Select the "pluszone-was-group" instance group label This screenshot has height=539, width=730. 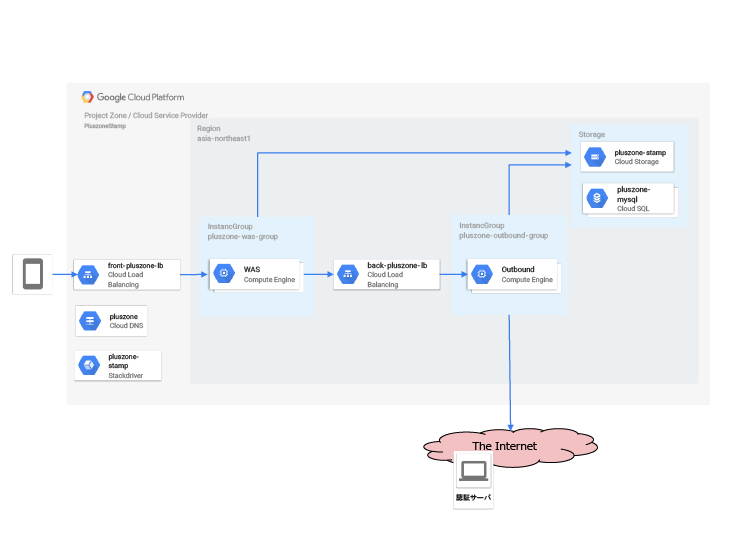click(242, 237)
